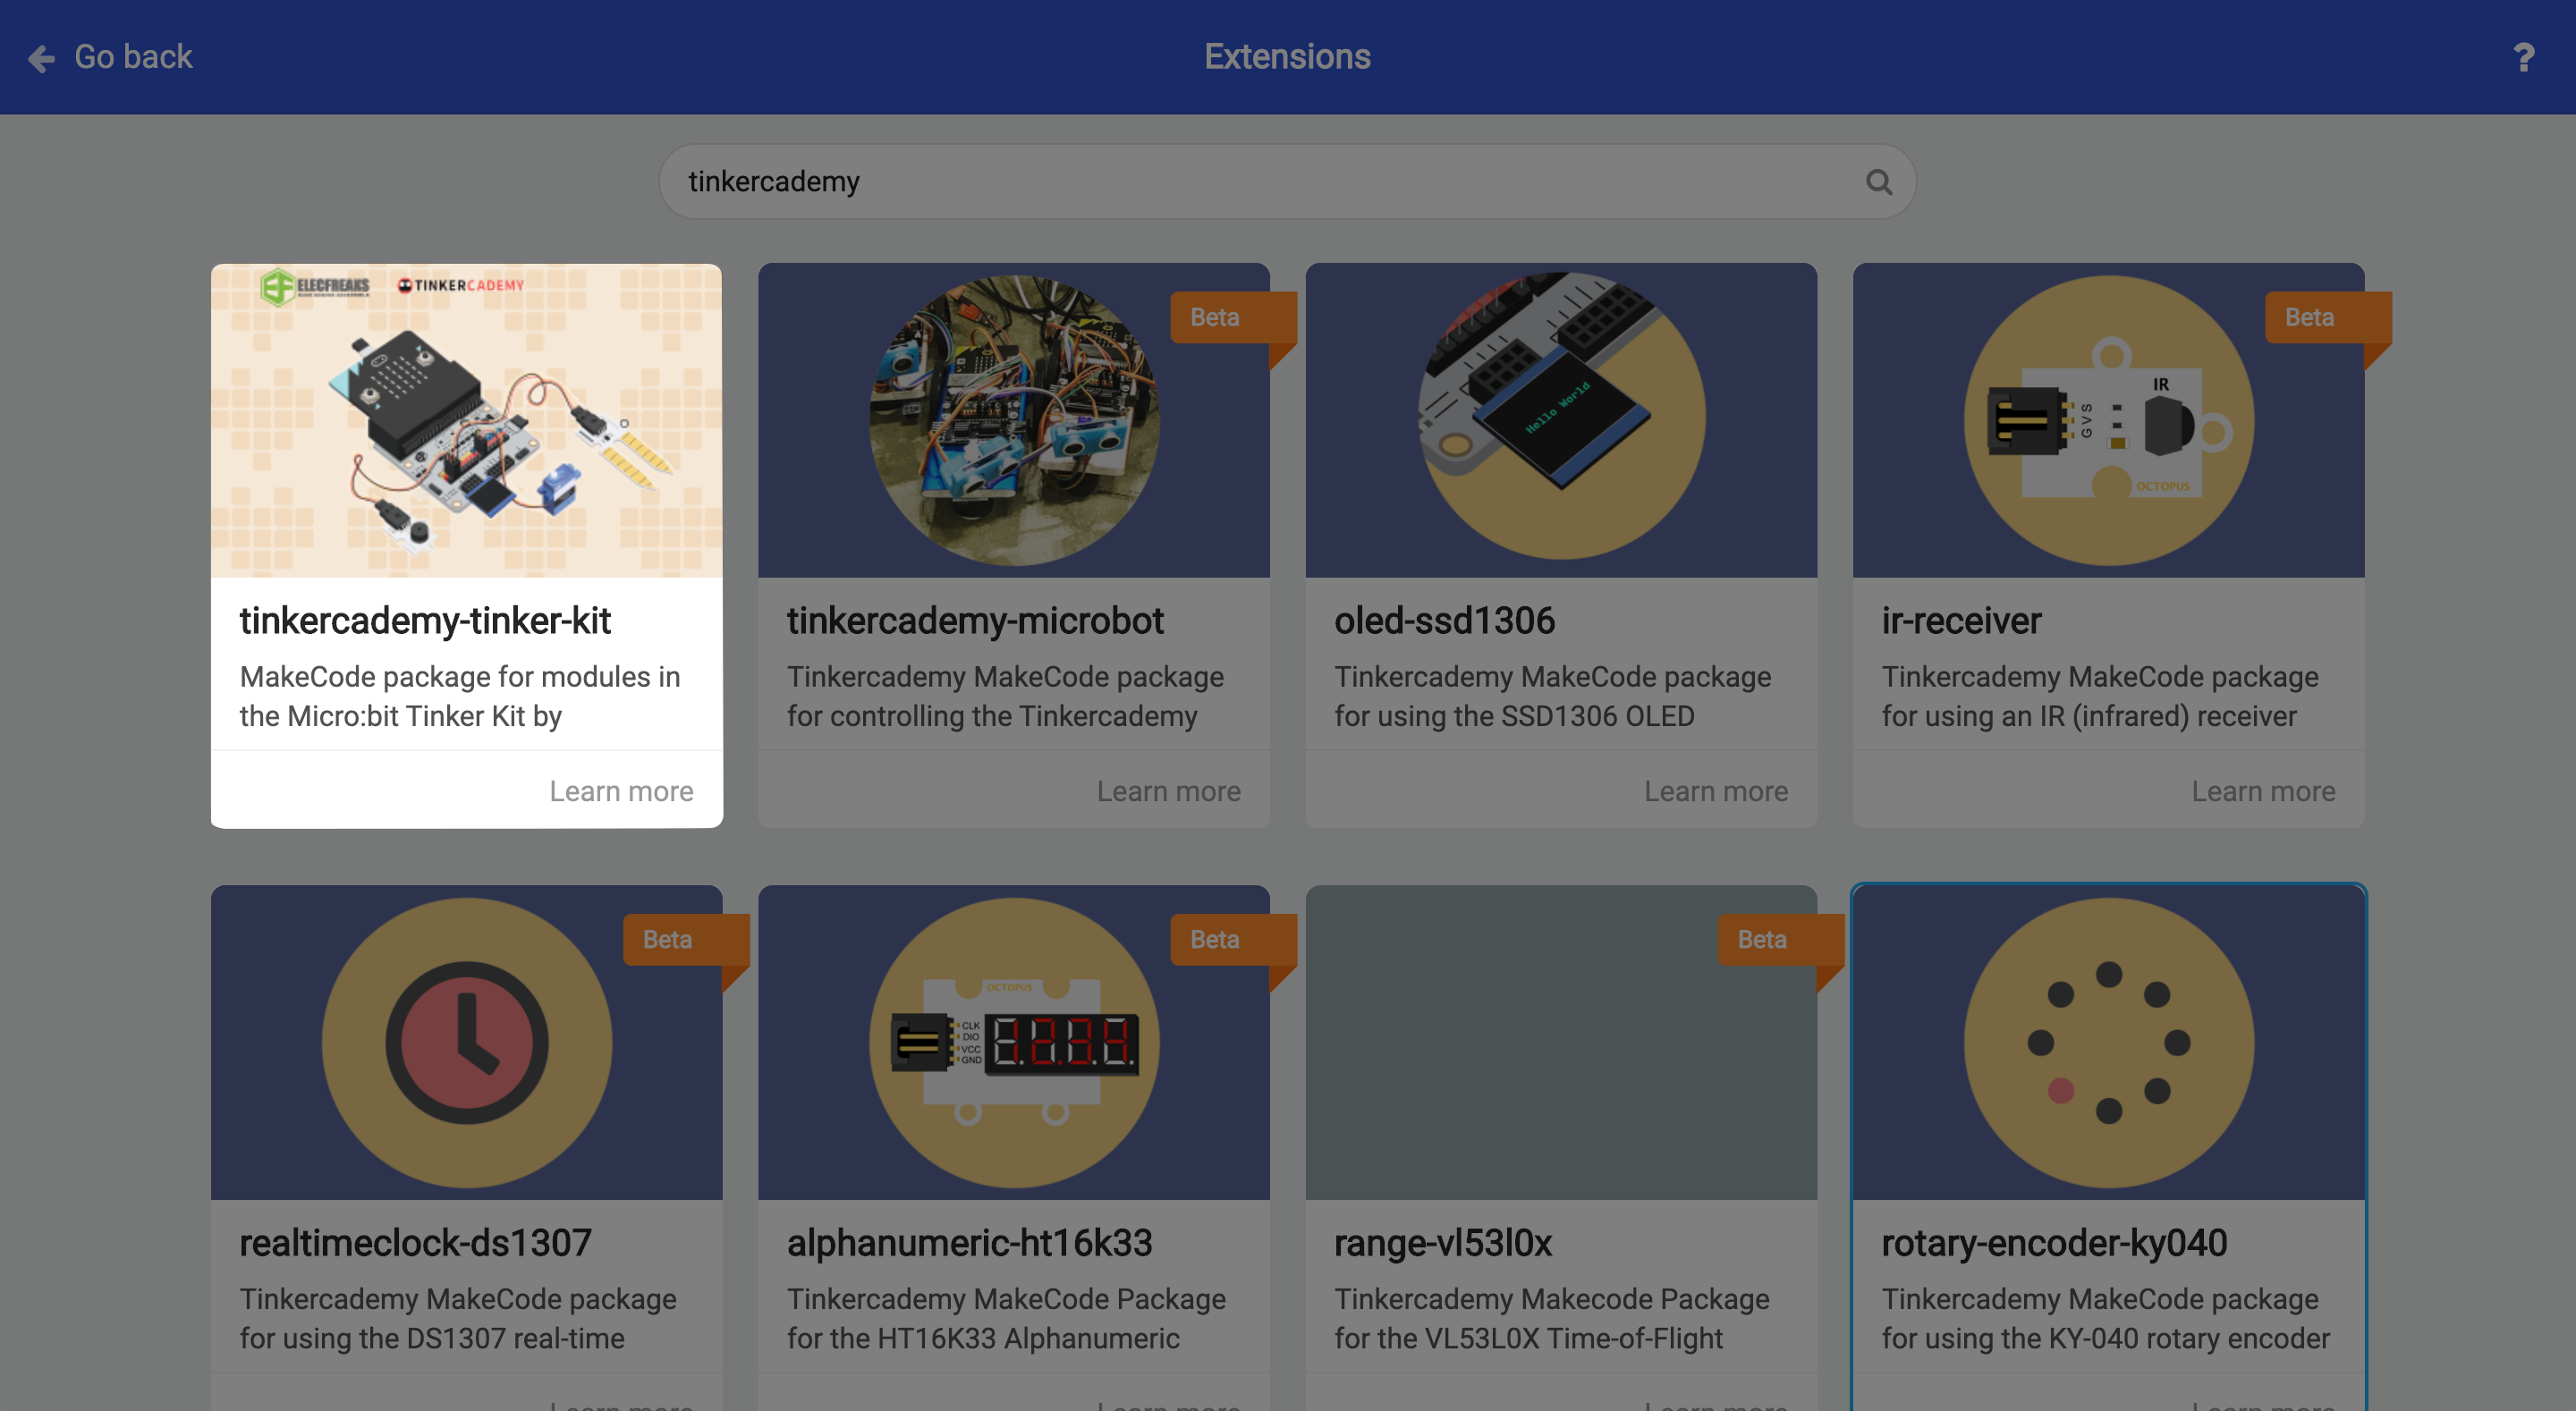Image resolution: width=2576 pixels, height=1411 pixels.
Task: Select the tinkercademy-microbot robot image
Action: (x=1013, y=420)
